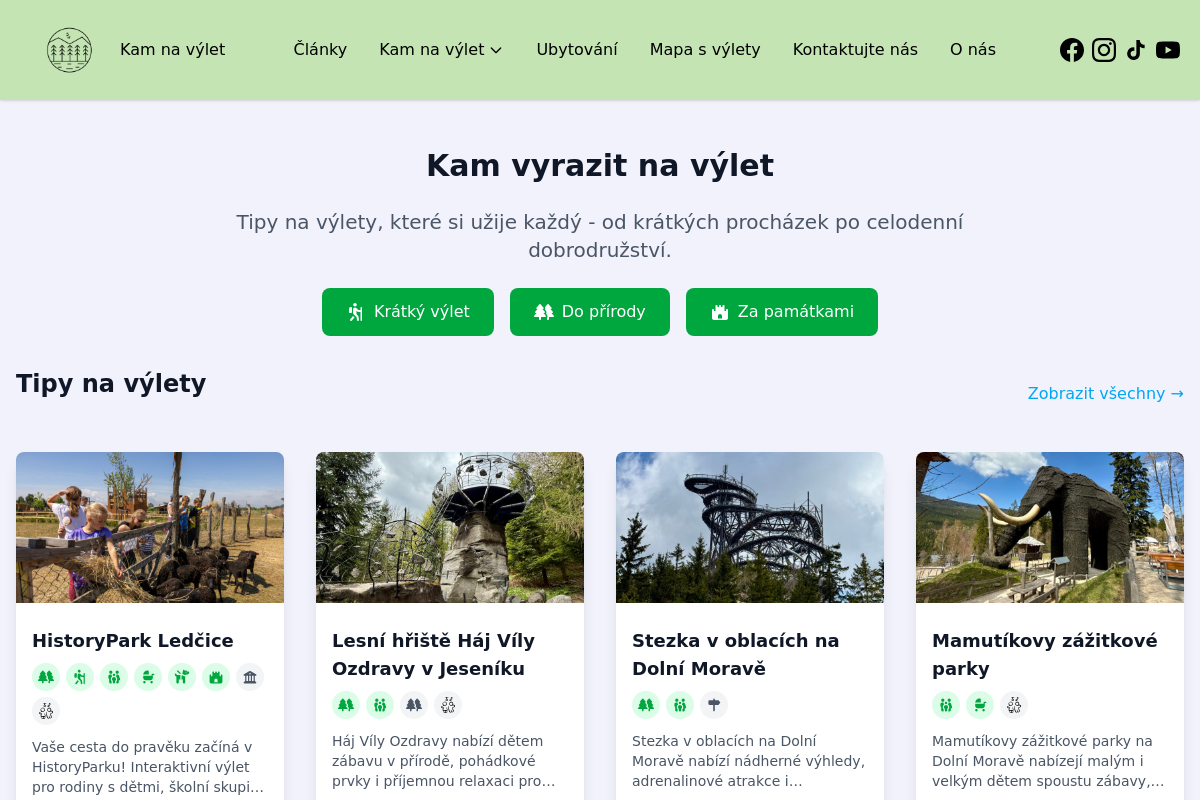Open Kontaktujte nás page
Viewport: 1200px width, 800px height.
click(x=855, y=50)
